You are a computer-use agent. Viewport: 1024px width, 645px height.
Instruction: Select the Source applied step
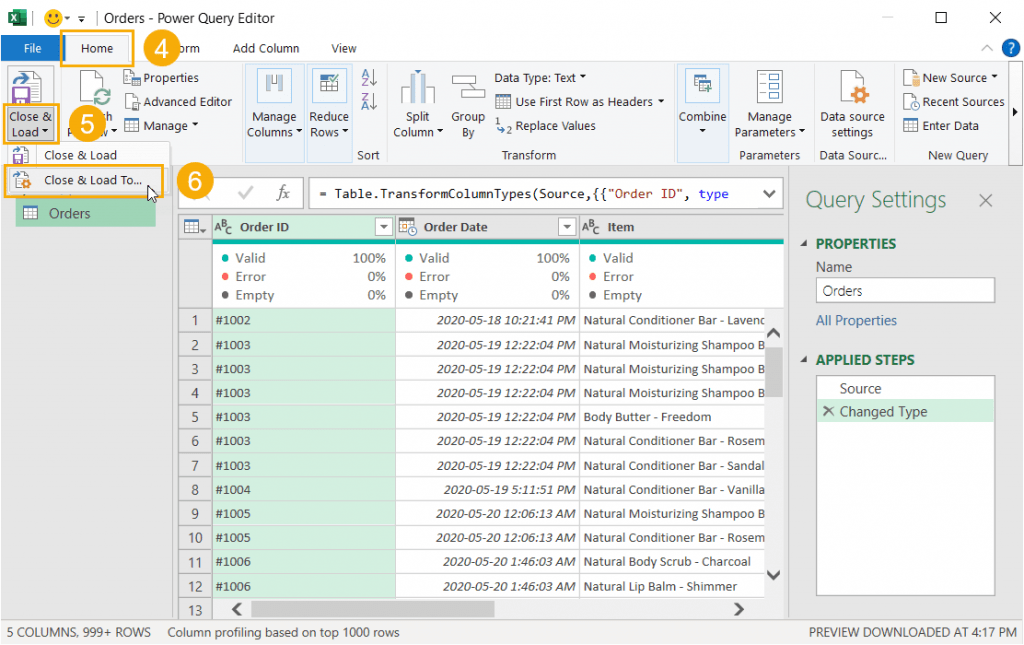click(x=905, y=388)
